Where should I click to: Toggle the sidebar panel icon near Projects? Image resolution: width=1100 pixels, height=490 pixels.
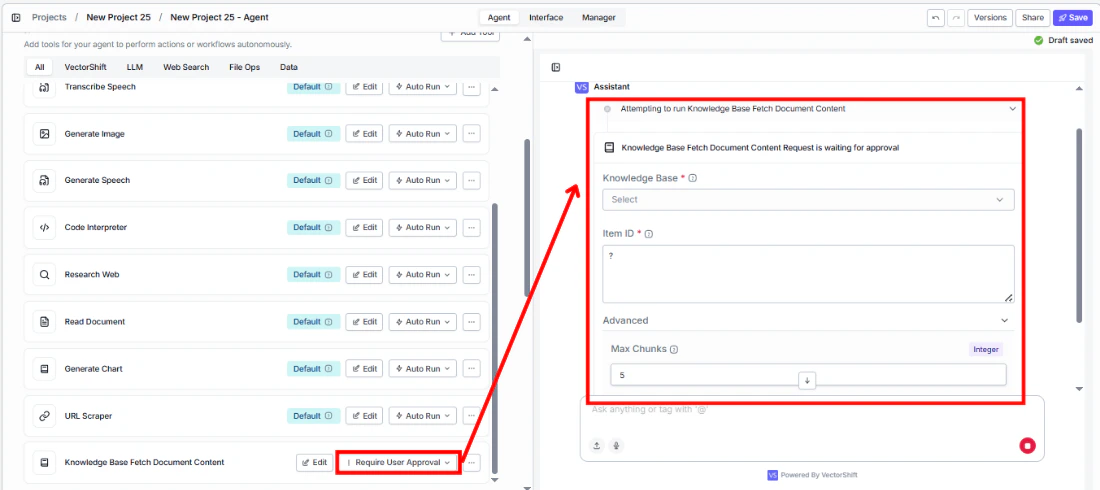pos(16,18)
